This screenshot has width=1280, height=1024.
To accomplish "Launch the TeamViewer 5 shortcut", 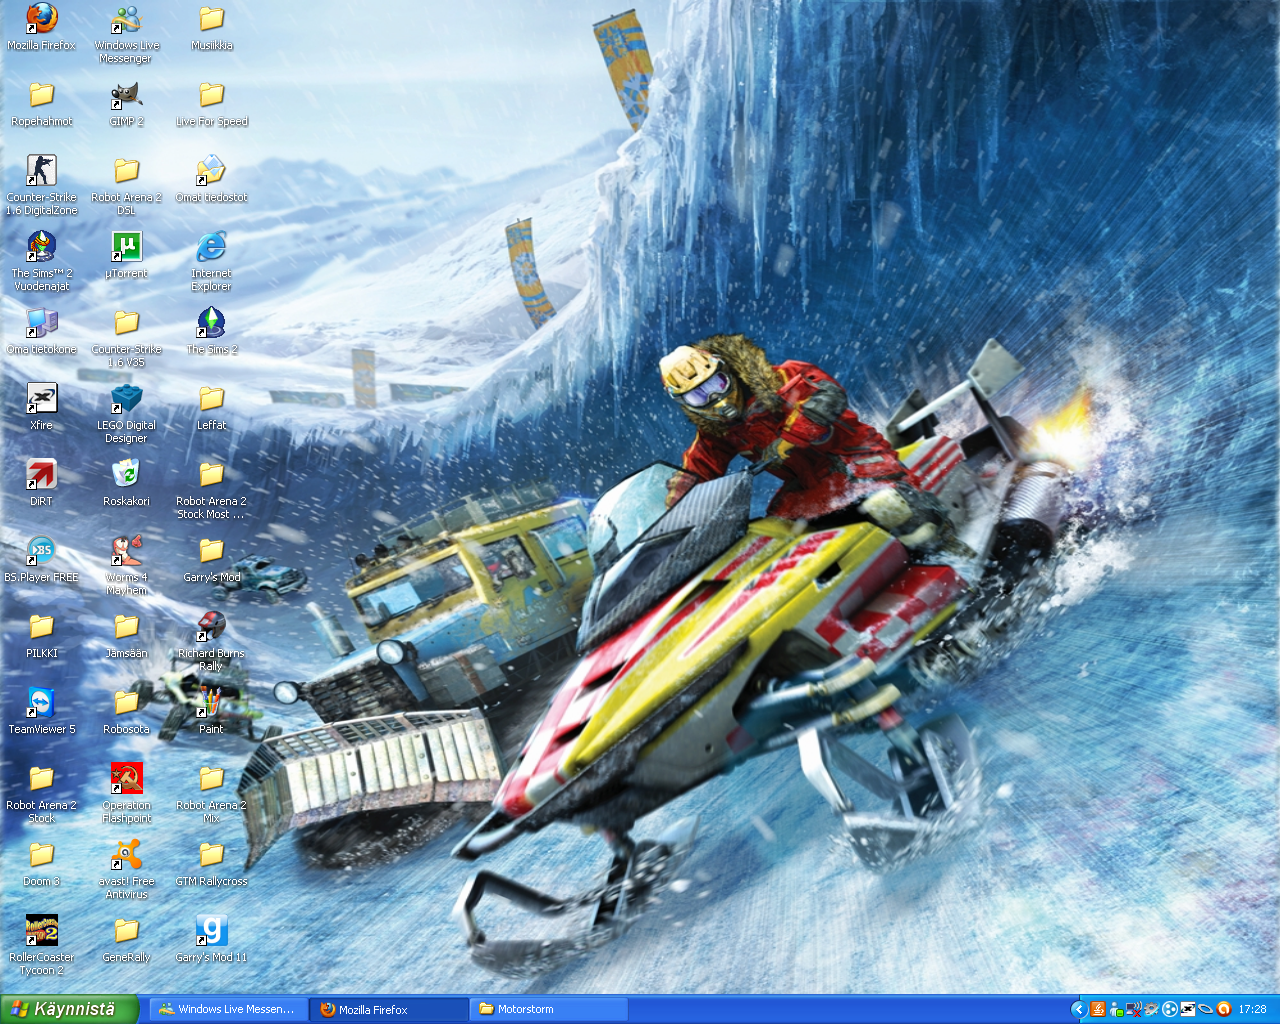I will 41,703.
